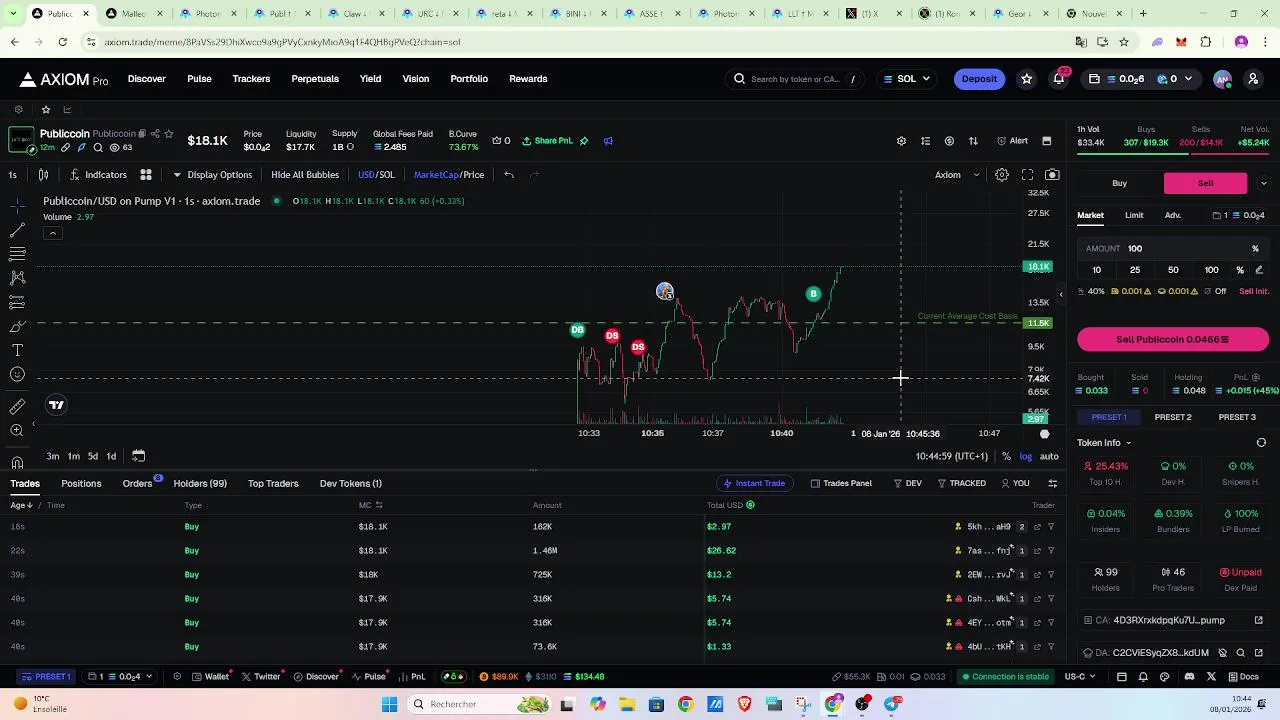Open the Pulse menu item
This screenshot has width=1280, height=720.
[x=199, y=79]
